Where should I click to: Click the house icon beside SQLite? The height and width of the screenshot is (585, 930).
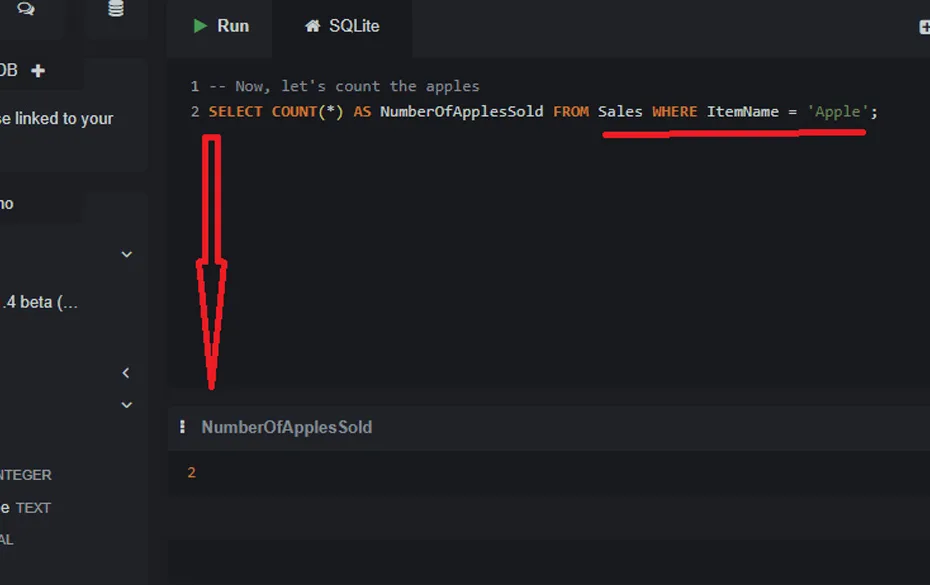[313, 26]
